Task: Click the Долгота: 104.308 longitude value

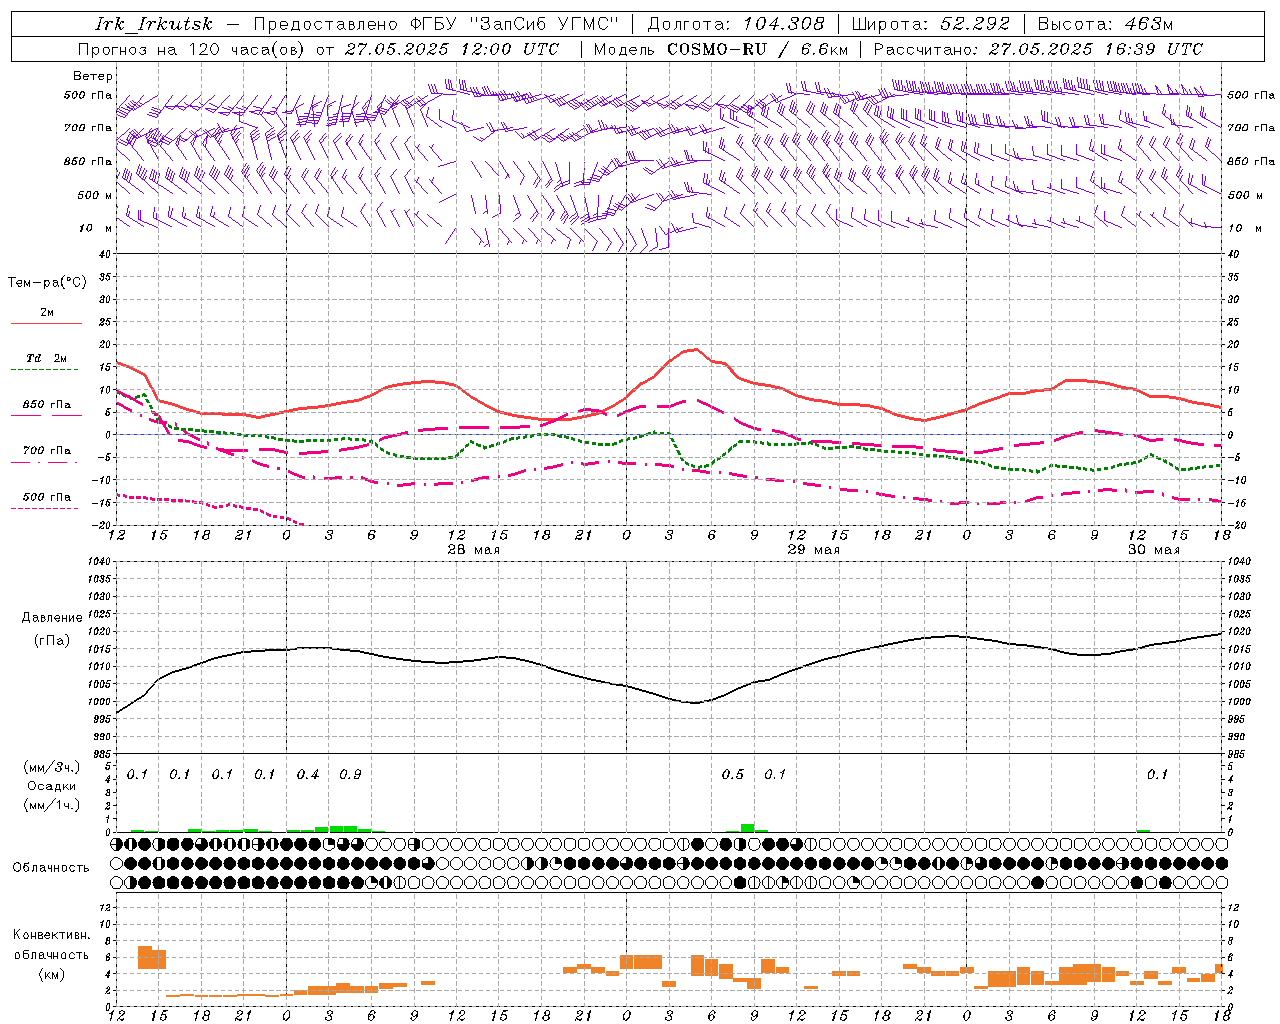Action: 736,24
